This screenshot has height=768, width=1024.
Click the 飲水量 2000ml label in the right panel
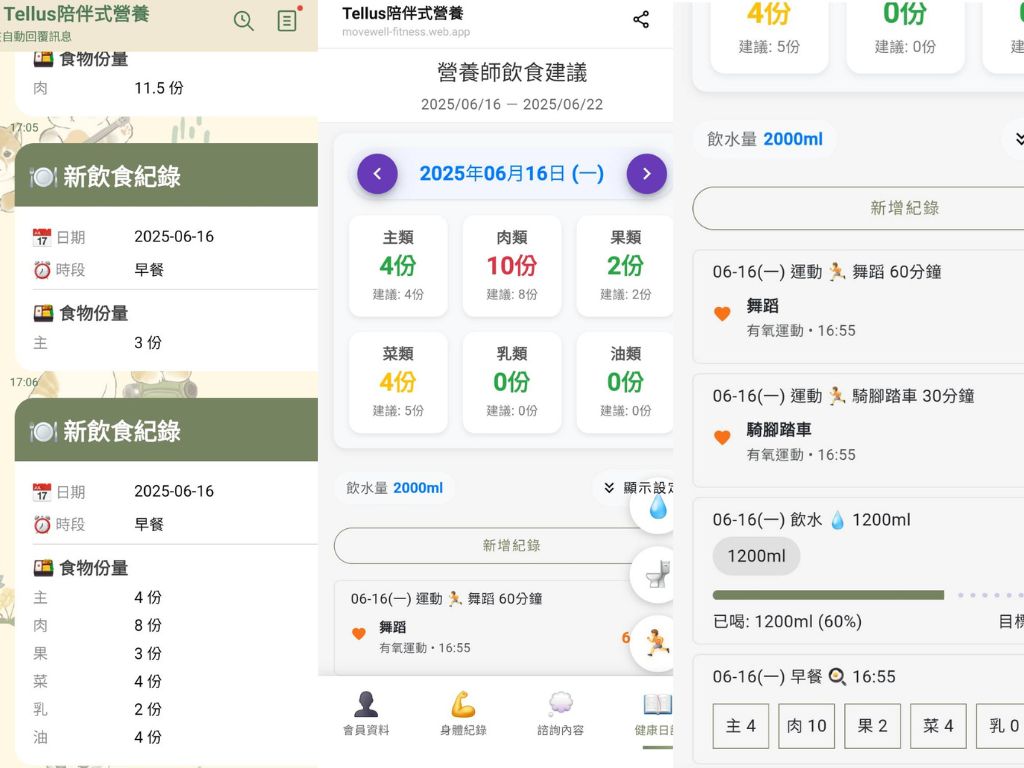[765, 139]
